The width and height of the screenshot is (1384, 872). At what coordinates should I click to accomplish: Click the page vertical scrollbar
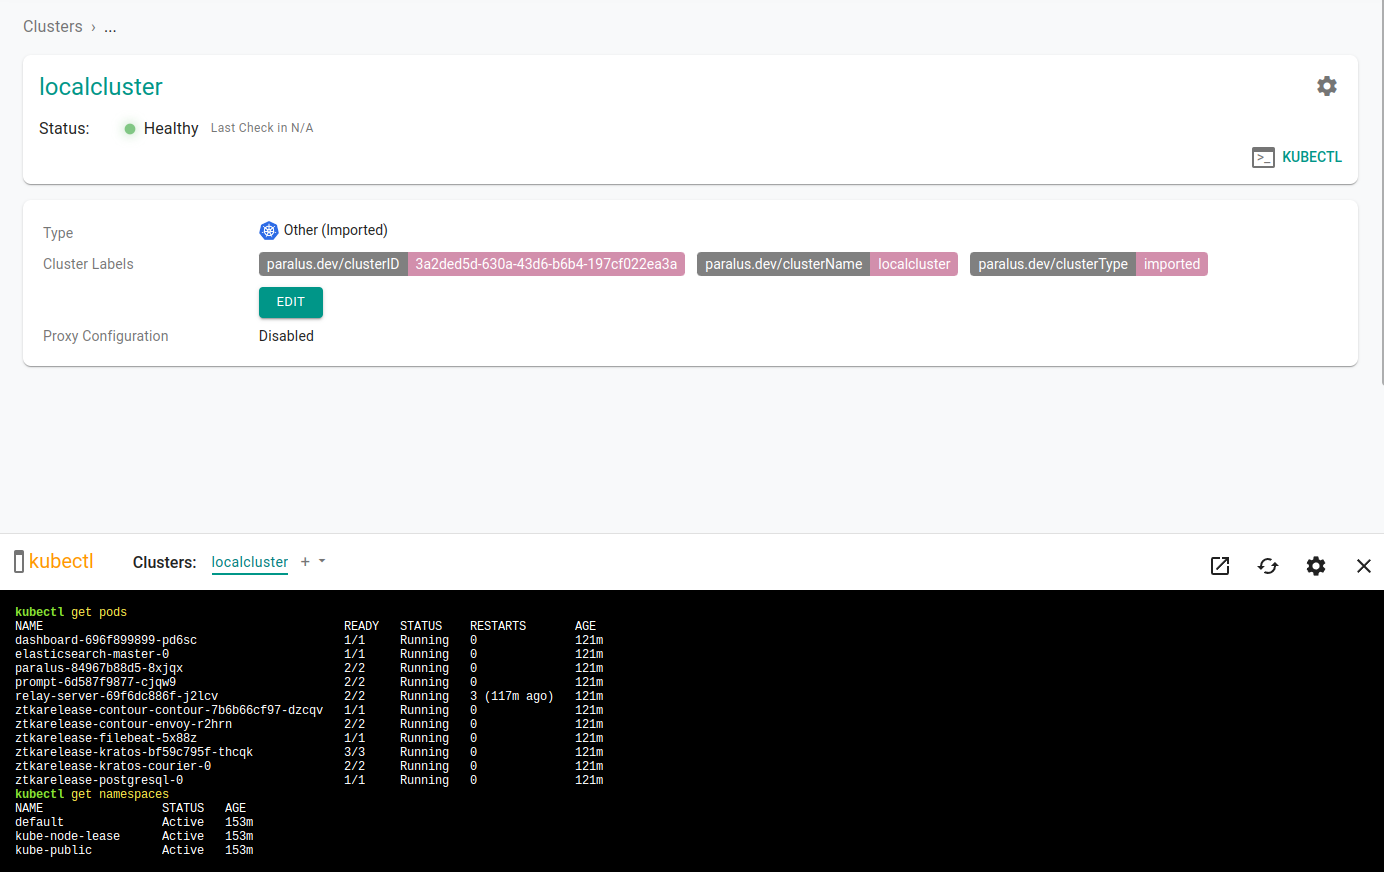tap(1381, 192)
